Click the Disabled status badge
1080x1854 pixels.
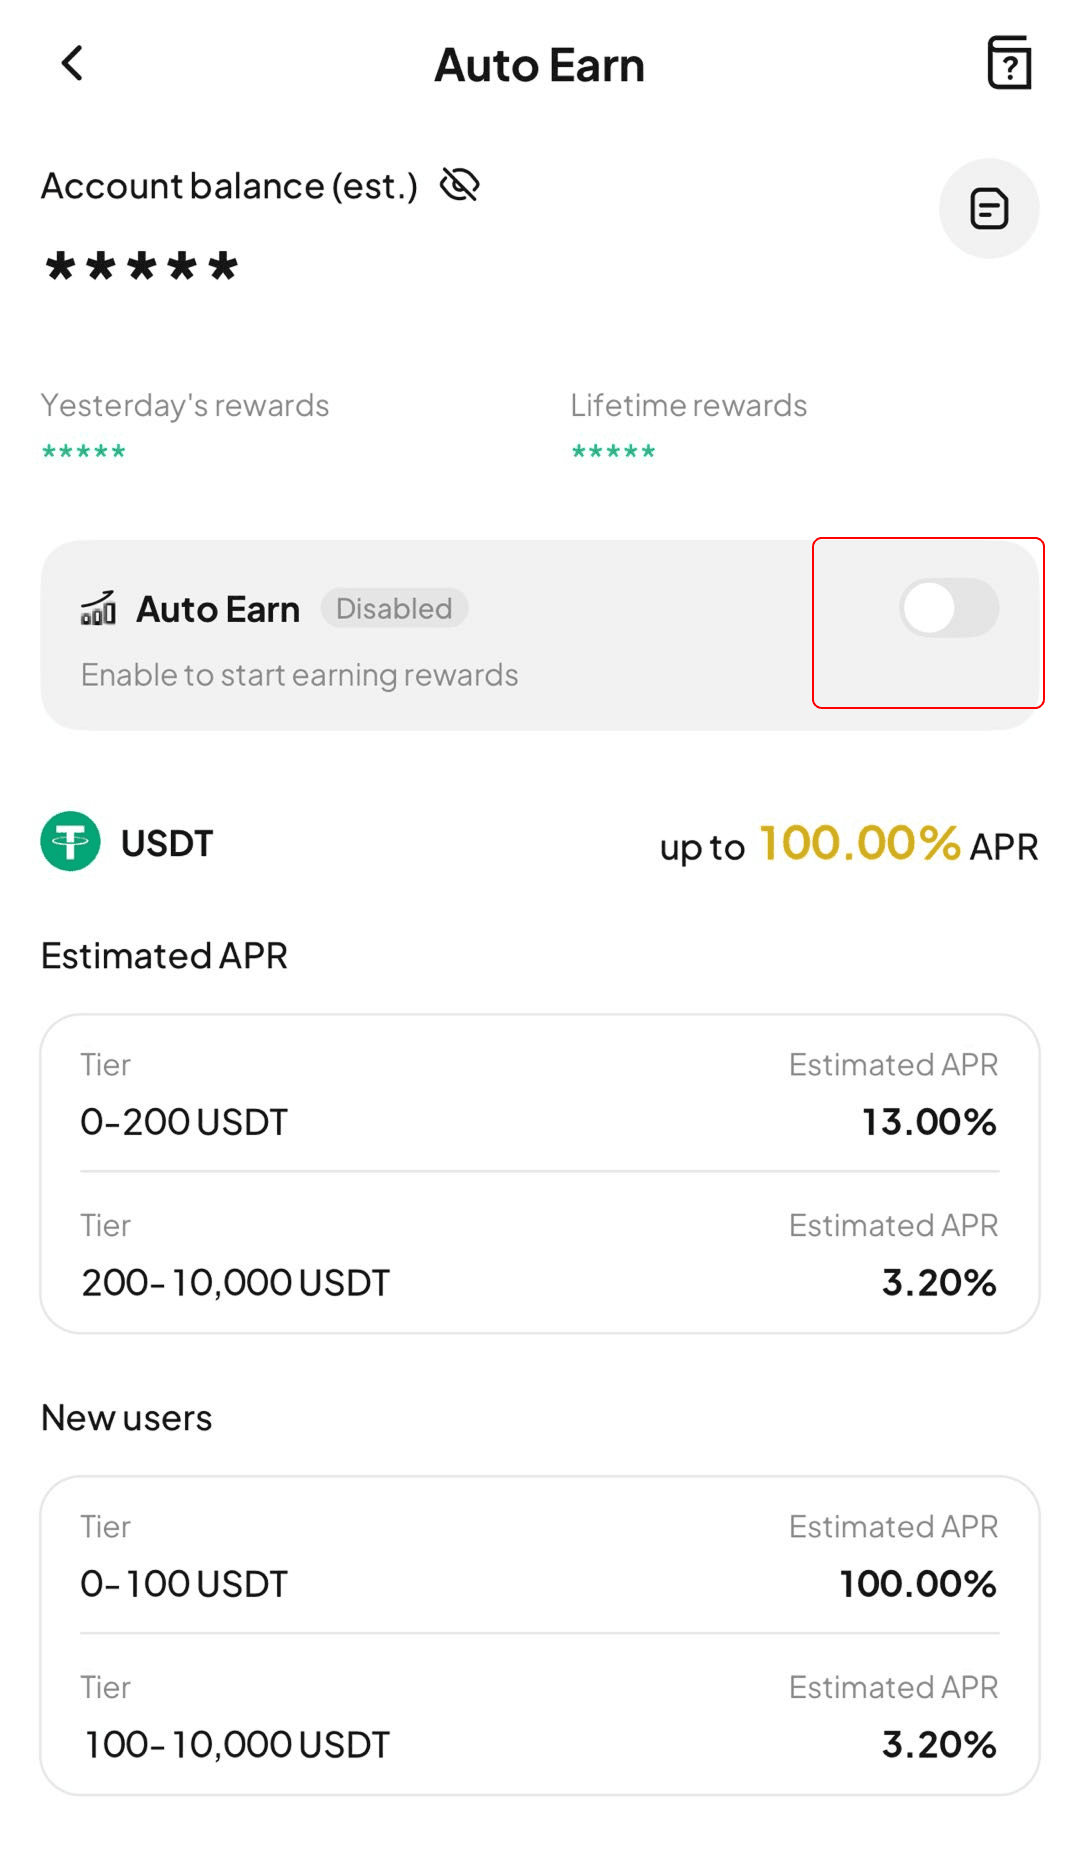394,608
